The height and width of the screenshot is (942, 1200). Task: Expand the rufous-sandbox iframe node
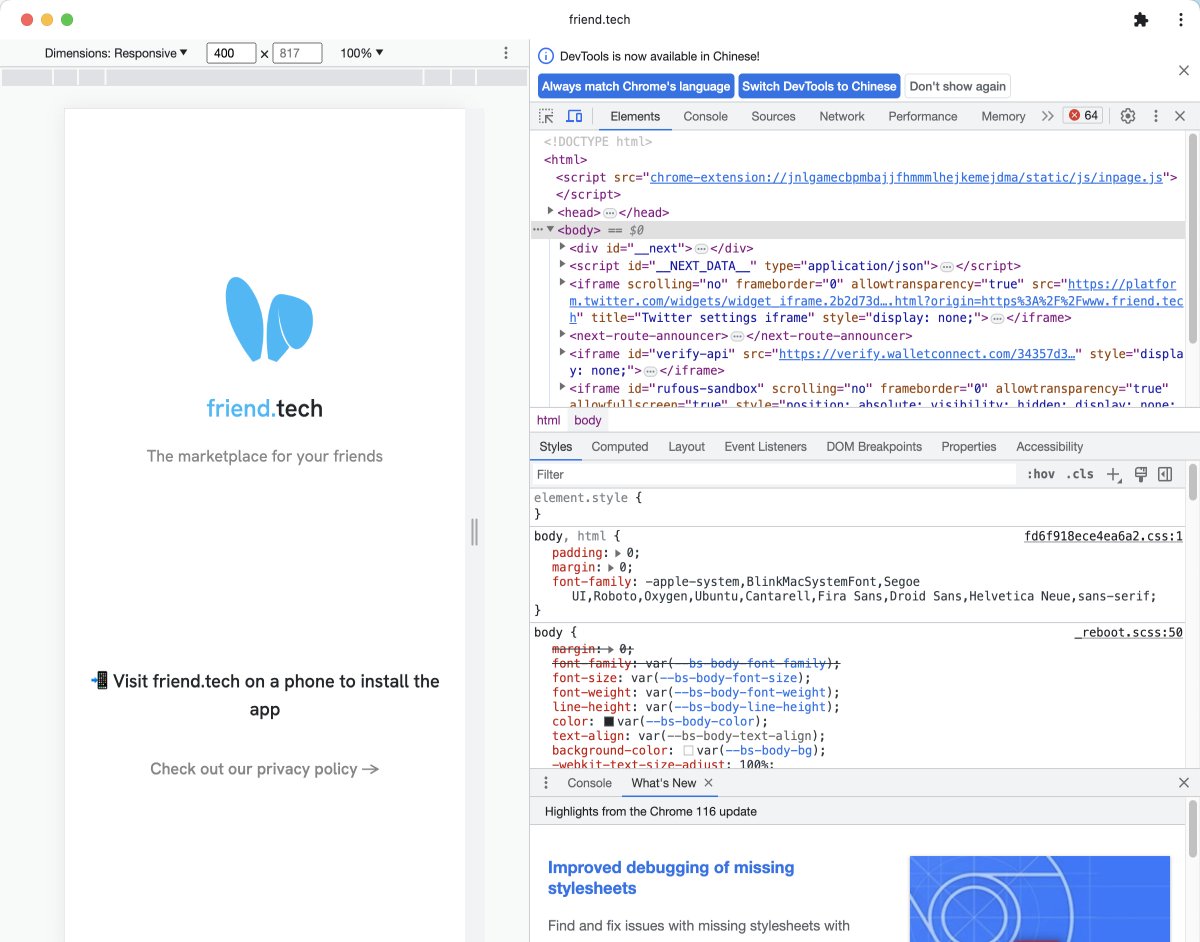563,387
